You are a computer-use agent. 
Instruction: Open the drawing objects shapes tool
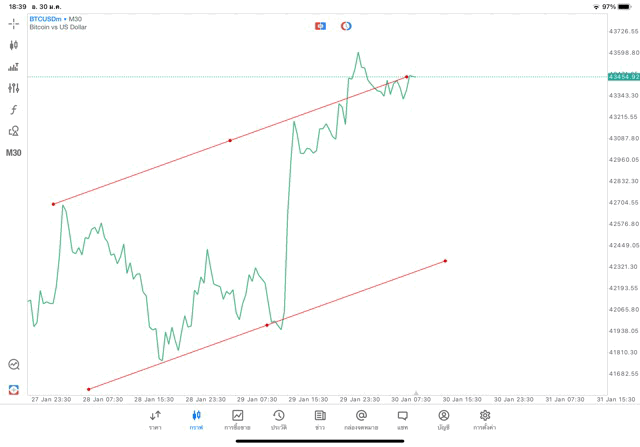[x=14, y=131]
